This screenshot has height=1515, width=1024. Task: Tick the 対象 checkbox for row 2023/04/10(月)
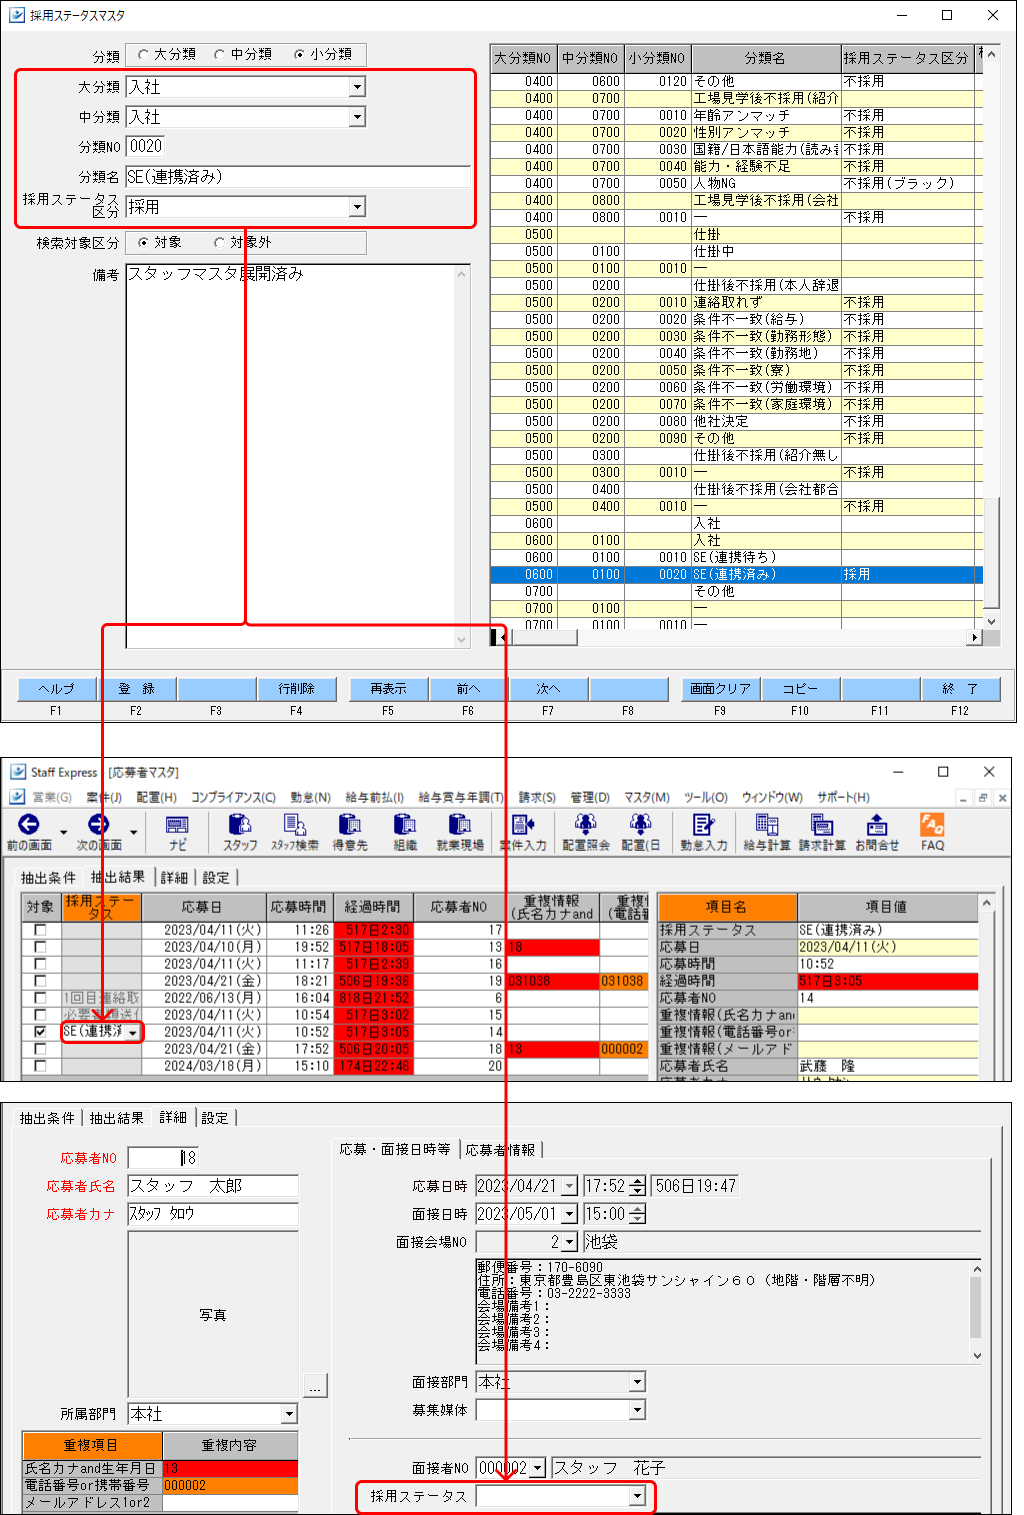40,947
